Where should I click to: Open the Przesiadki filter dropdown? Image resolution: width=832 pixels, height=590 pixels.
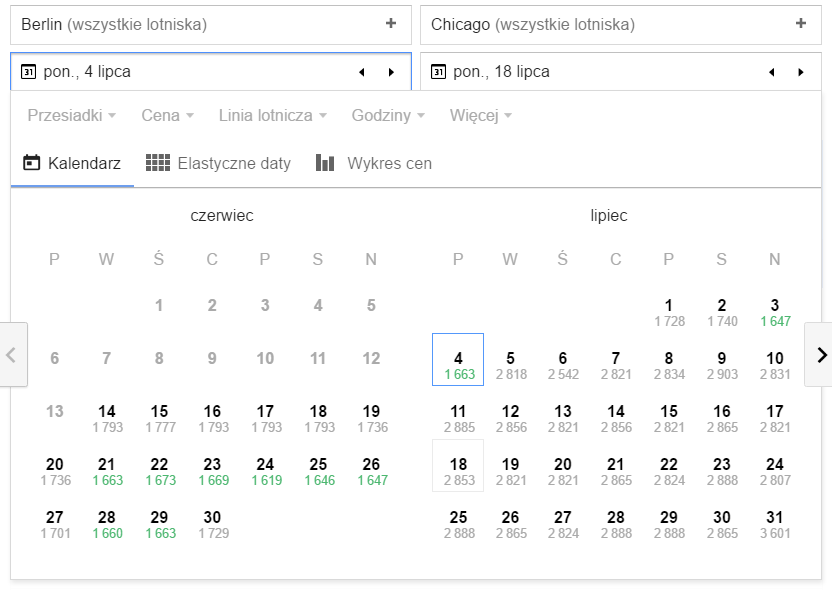tap(72, 115)
